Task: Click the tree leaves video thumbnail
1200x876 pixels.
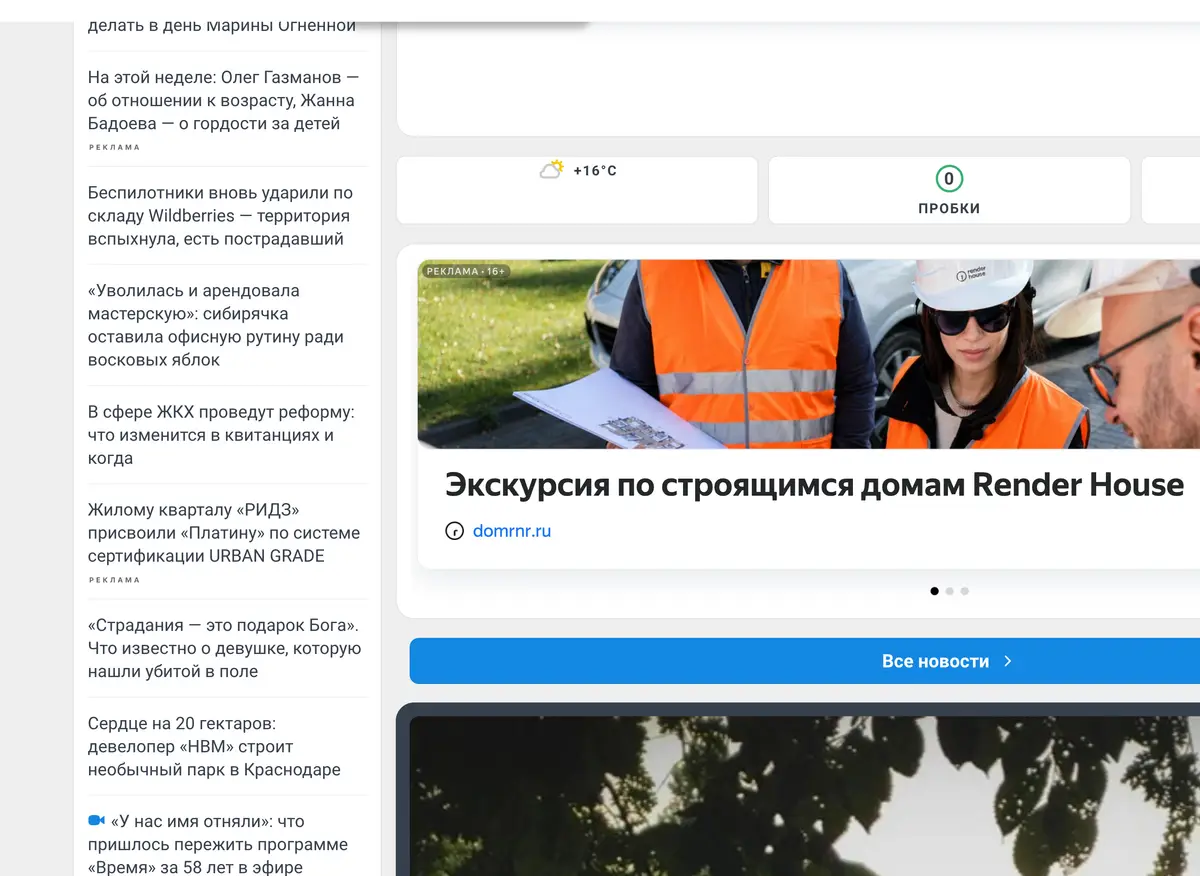Action: pos(805,796)
